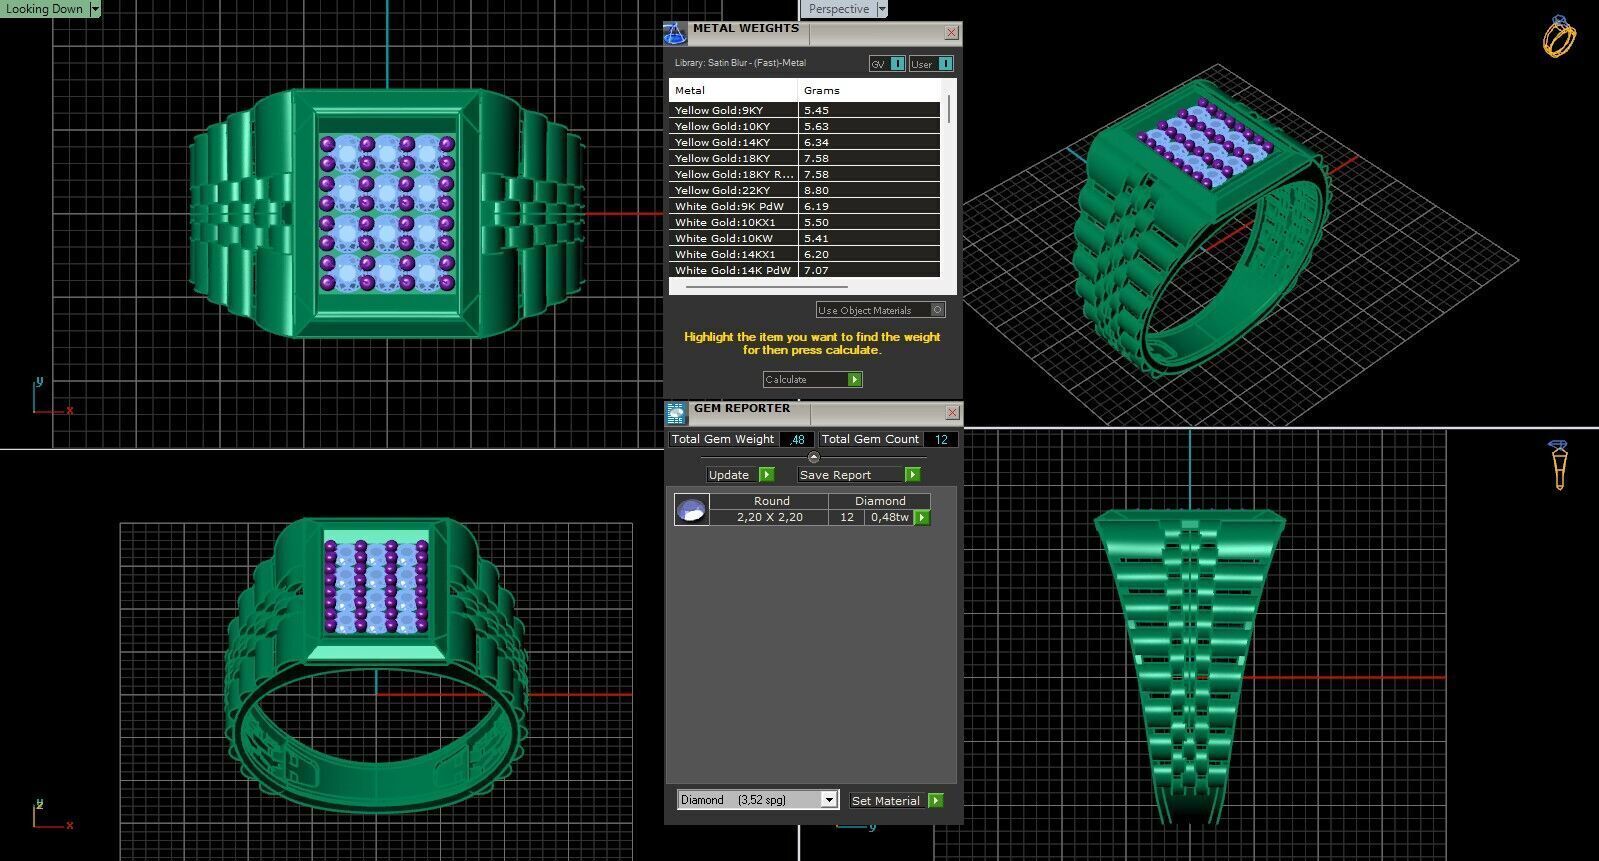Screen dimensions: 1599x861
Task: Close the Gem Reporter panel
Action: 952,412
